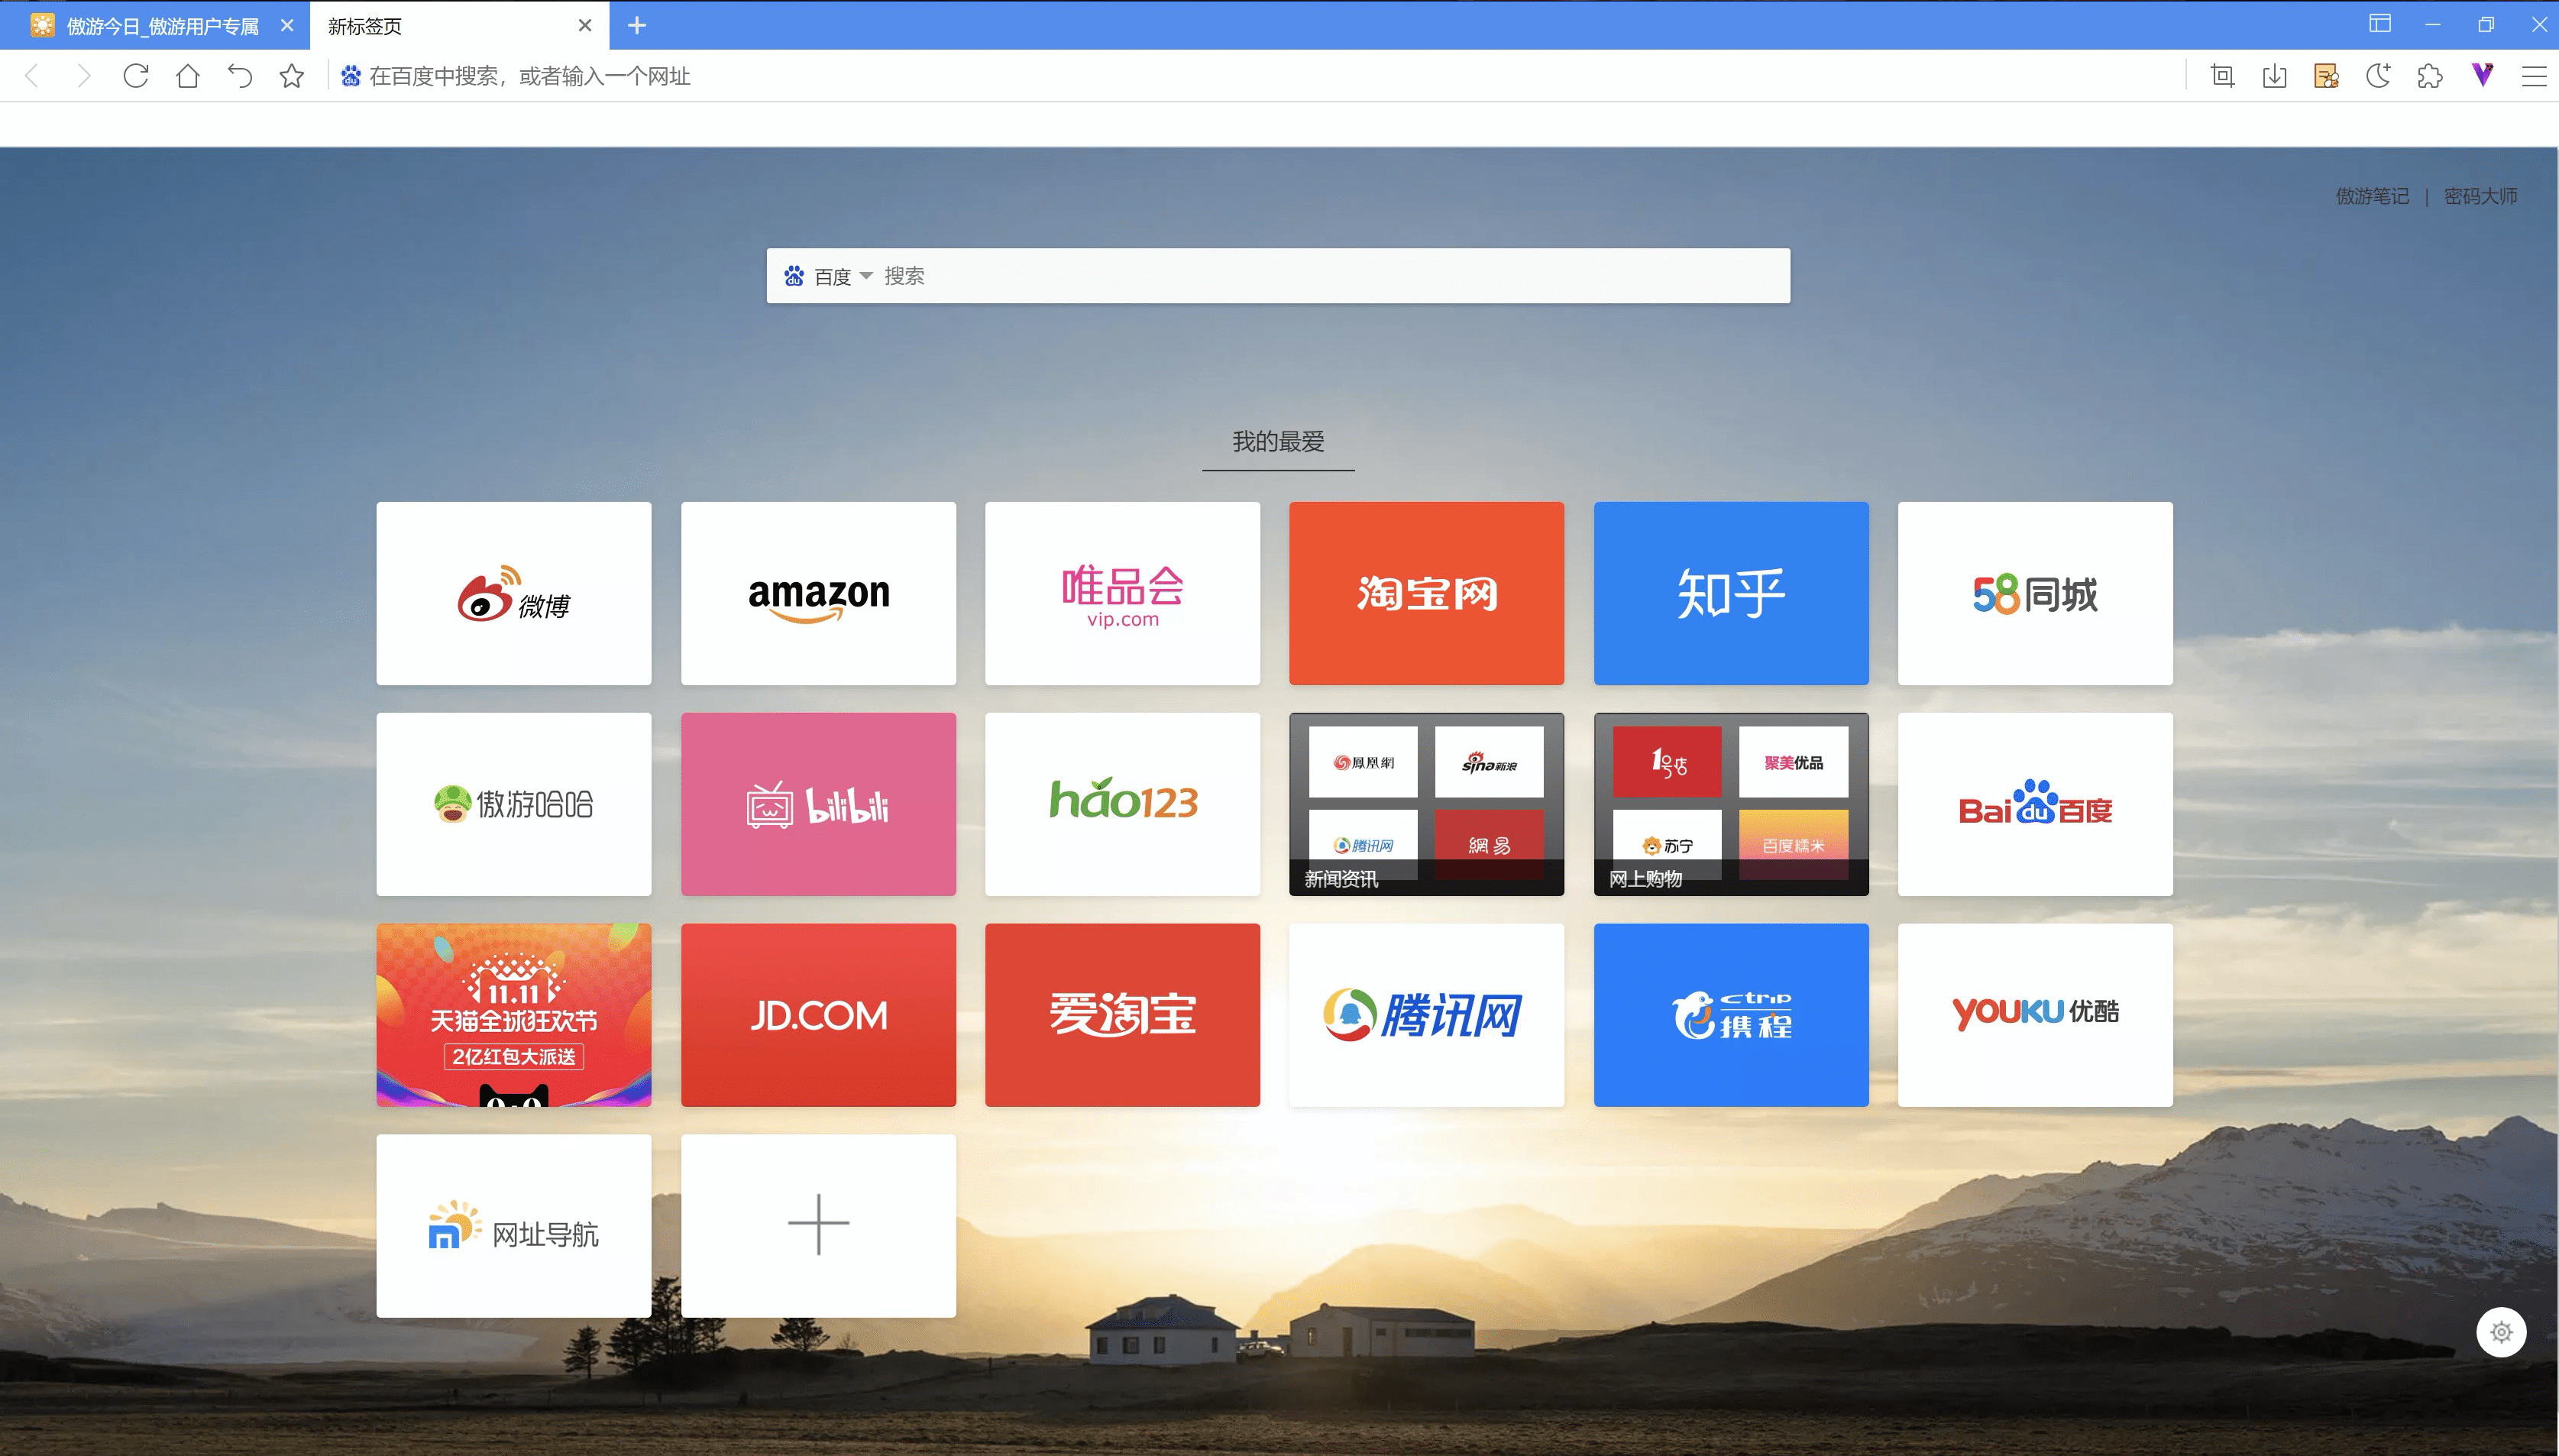This screenshot has width=2559, height=1456.
Task: Click 聚美优品 inside shopping folder
Action: (x=1793, y=762)
